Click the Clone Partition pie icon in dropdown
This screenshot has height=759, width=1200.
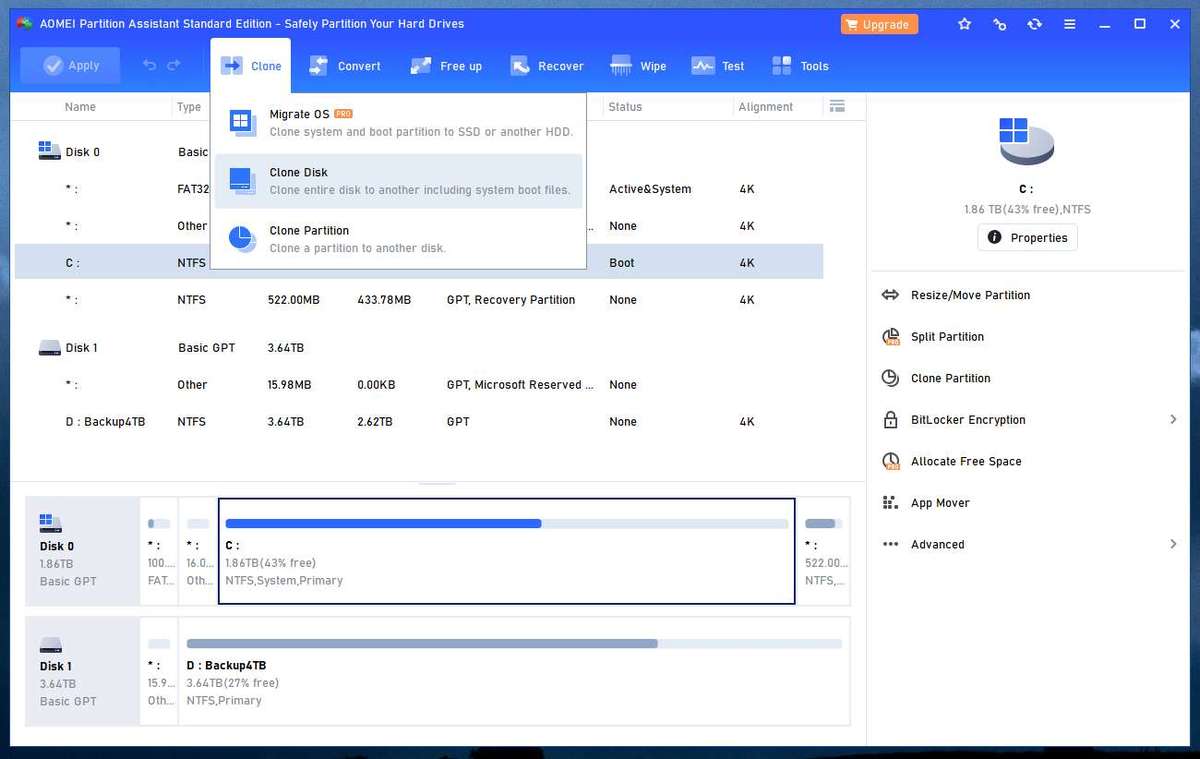pyautogui.click(x=243, y=239)
